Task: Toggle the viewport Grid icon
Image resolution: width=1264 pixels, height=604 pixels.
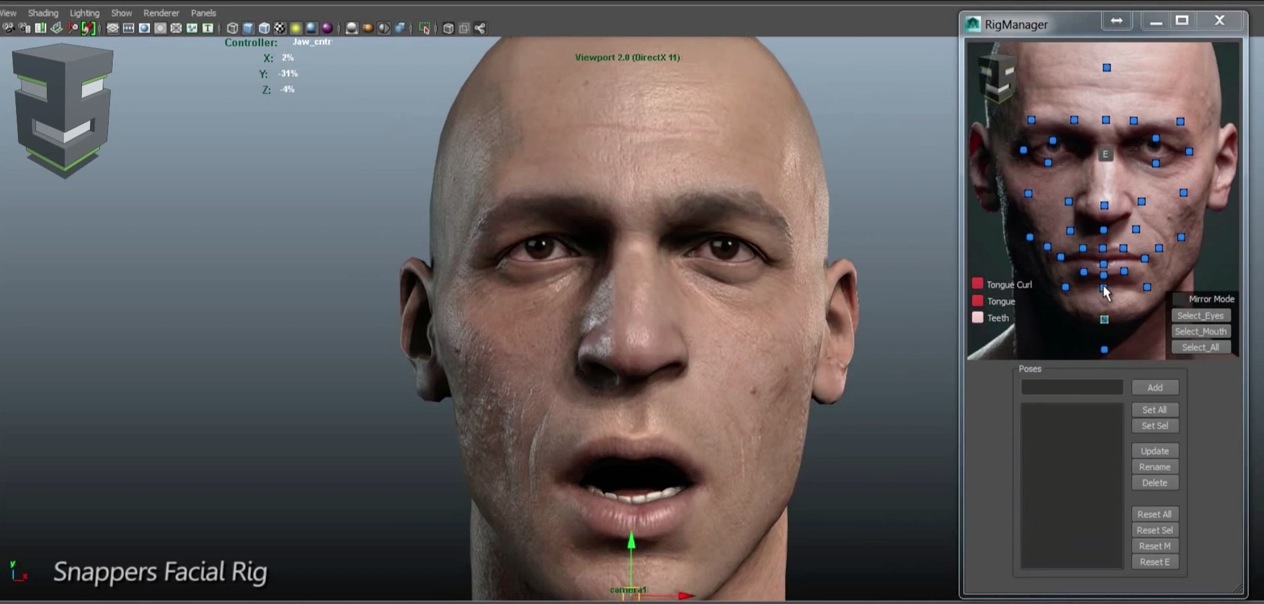Action: 113,28
